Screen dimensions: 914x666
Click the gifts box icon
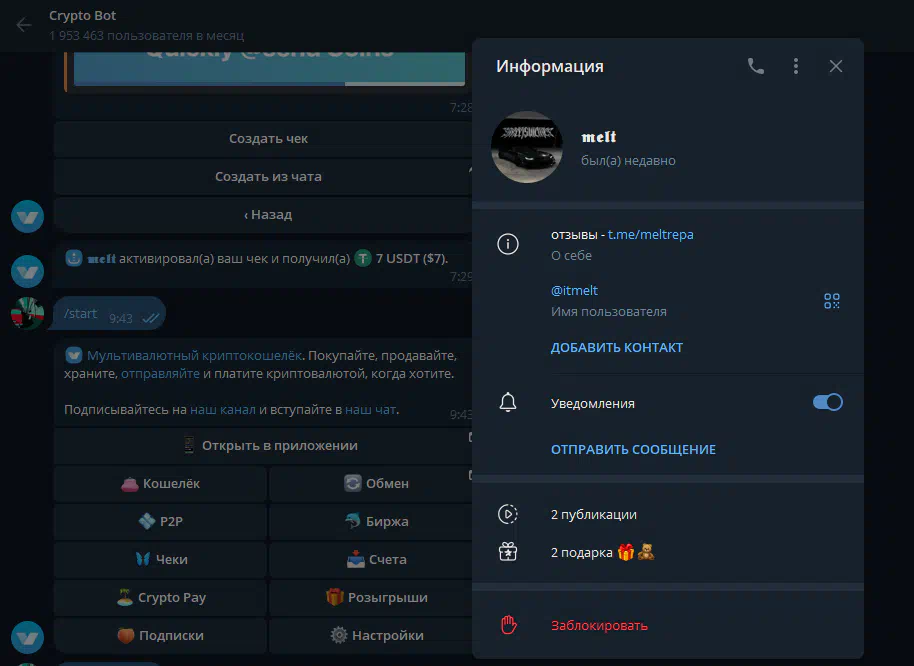[508, 552]
